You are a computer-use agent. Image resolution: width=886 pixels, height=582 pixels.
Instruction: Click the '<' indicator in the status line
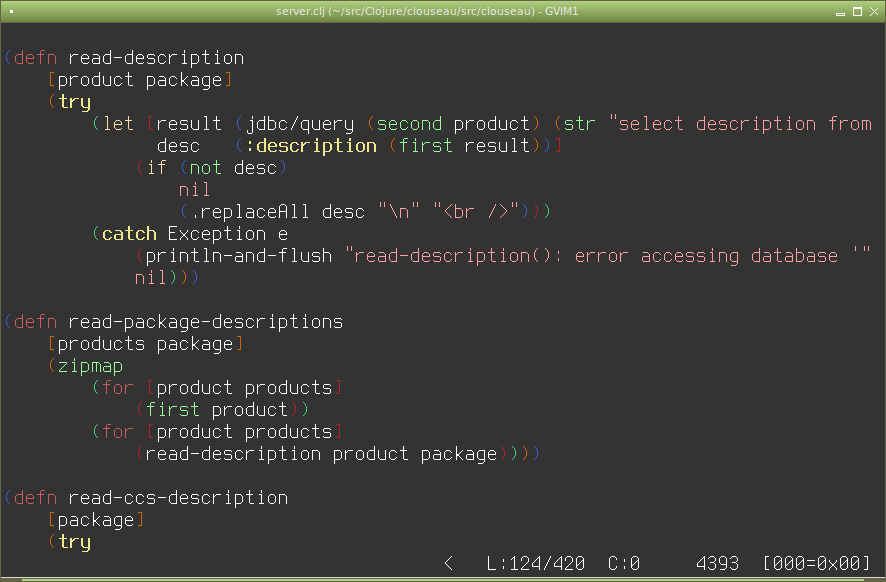click(x=449, y=563)
